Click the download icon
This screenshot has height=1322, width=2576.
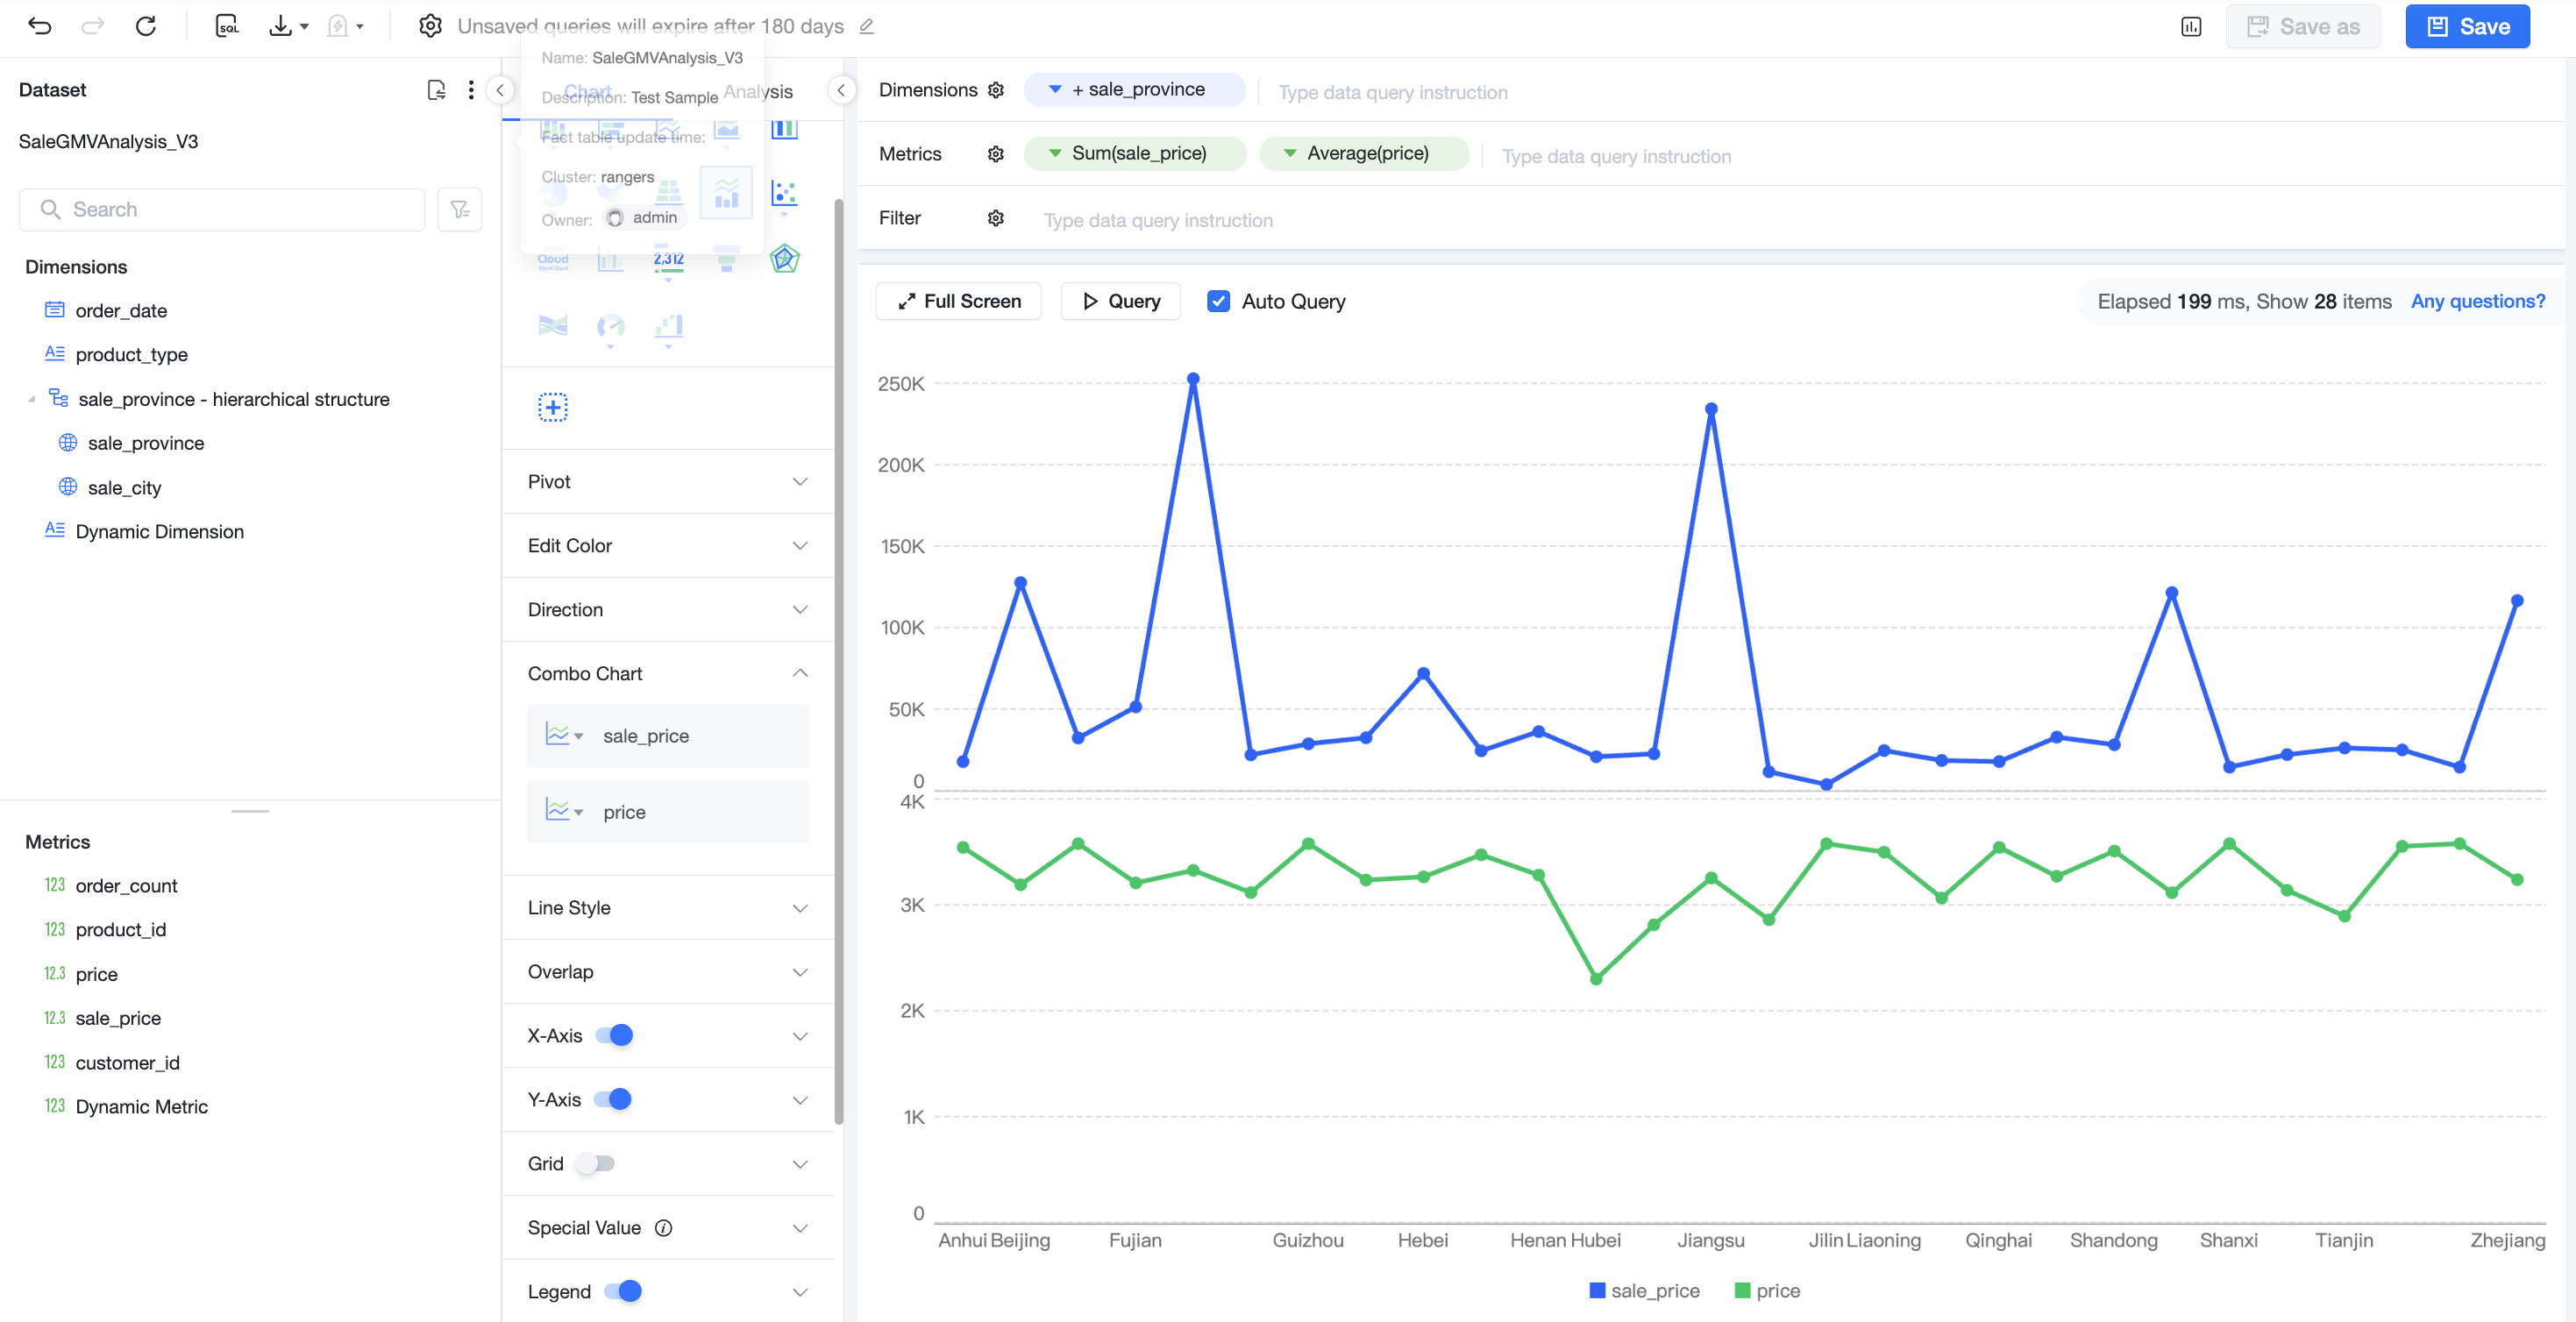coord(280,26)
